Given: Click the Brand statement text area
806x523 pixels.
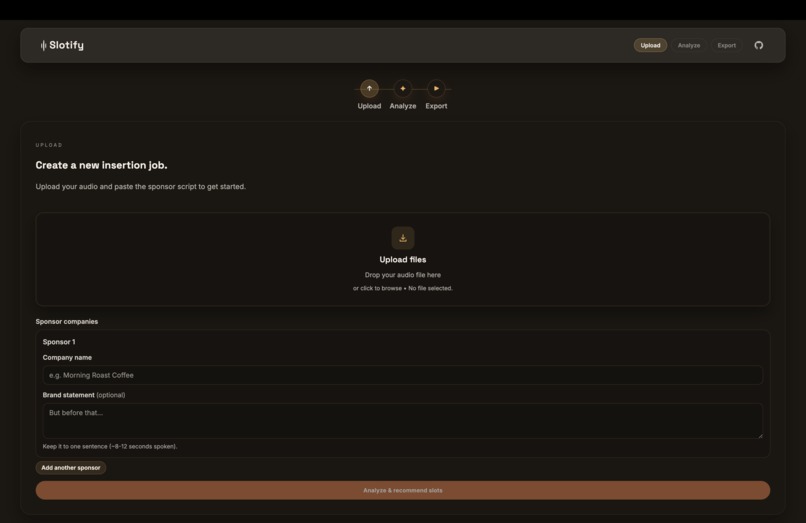Looking at the screenshot, I should 402,421.
